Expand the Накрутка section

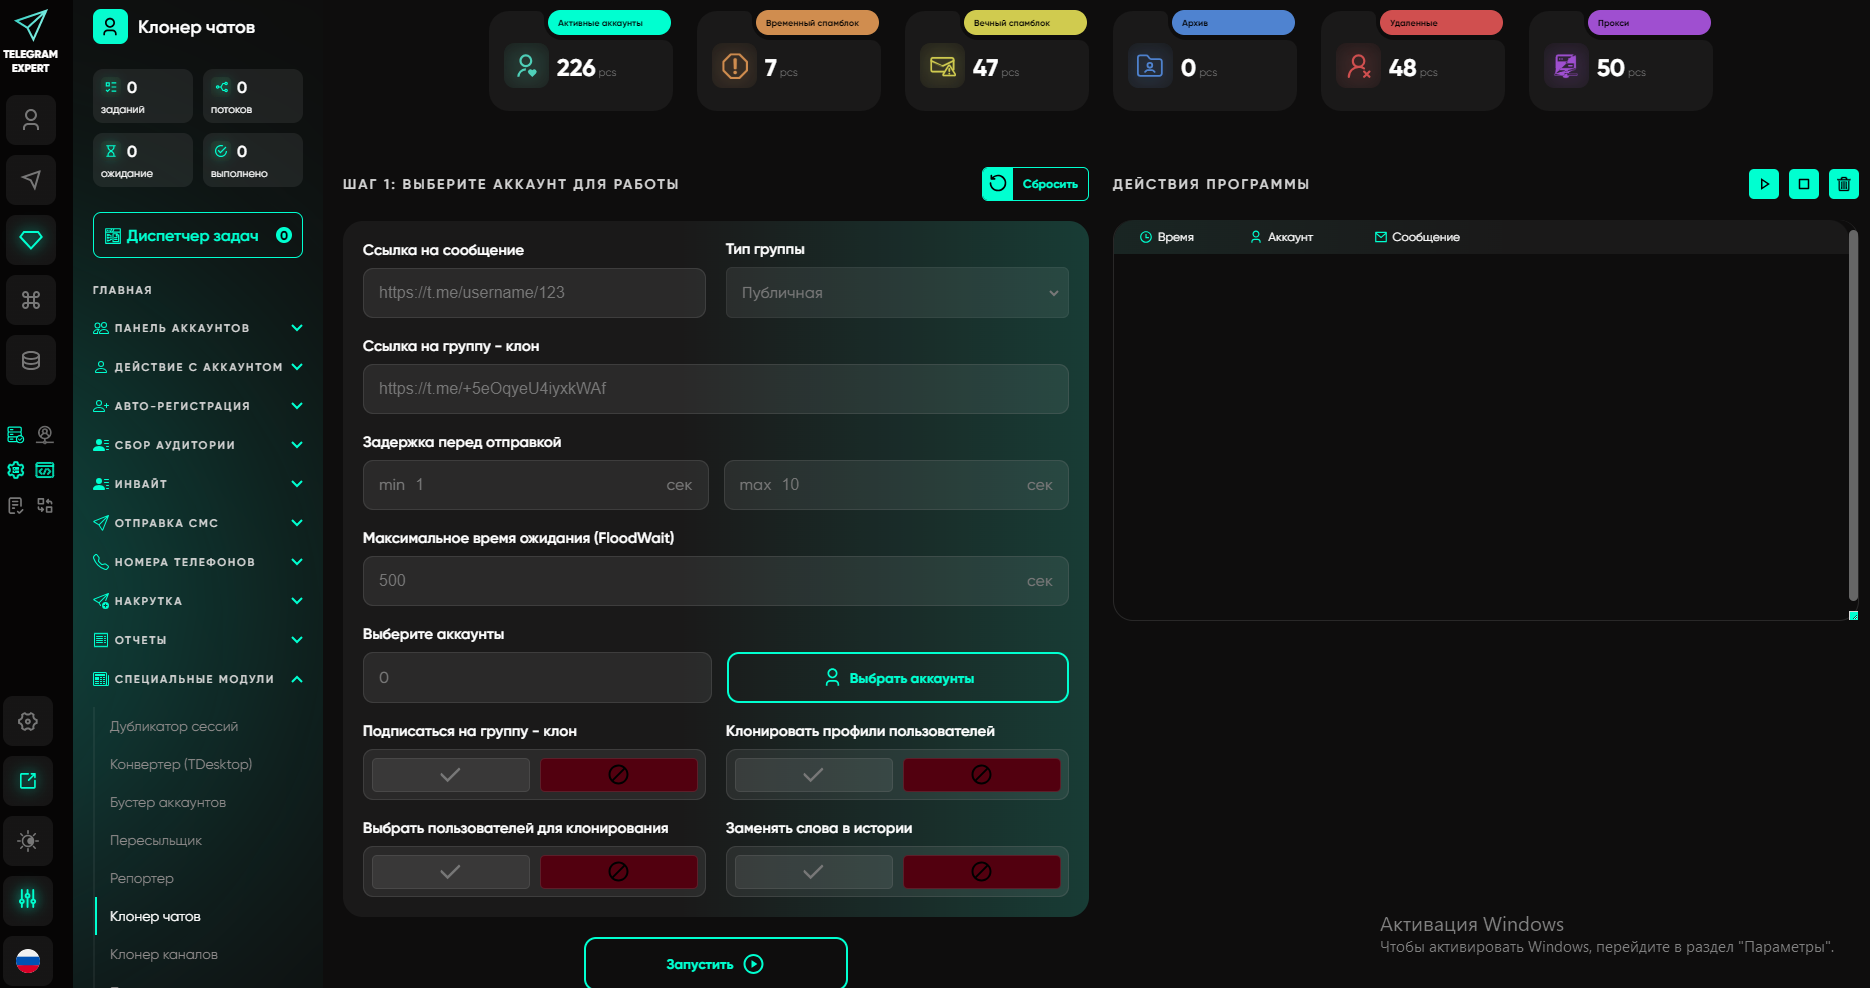click(x=198, y=601)
